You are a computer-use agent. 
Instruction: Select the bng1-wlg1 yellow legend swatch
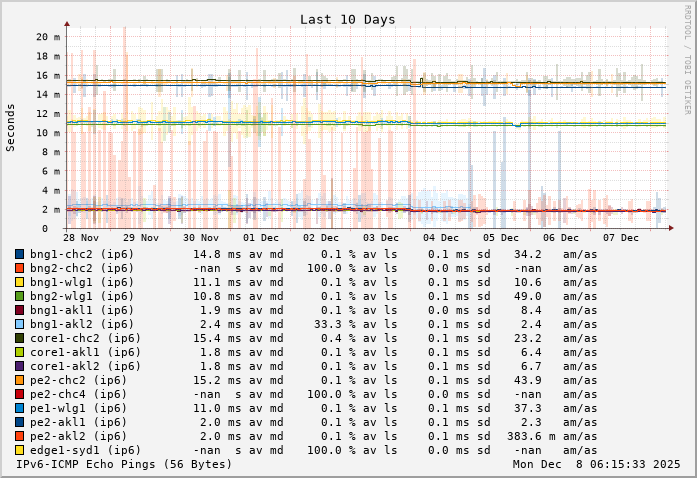pos(19,282)
